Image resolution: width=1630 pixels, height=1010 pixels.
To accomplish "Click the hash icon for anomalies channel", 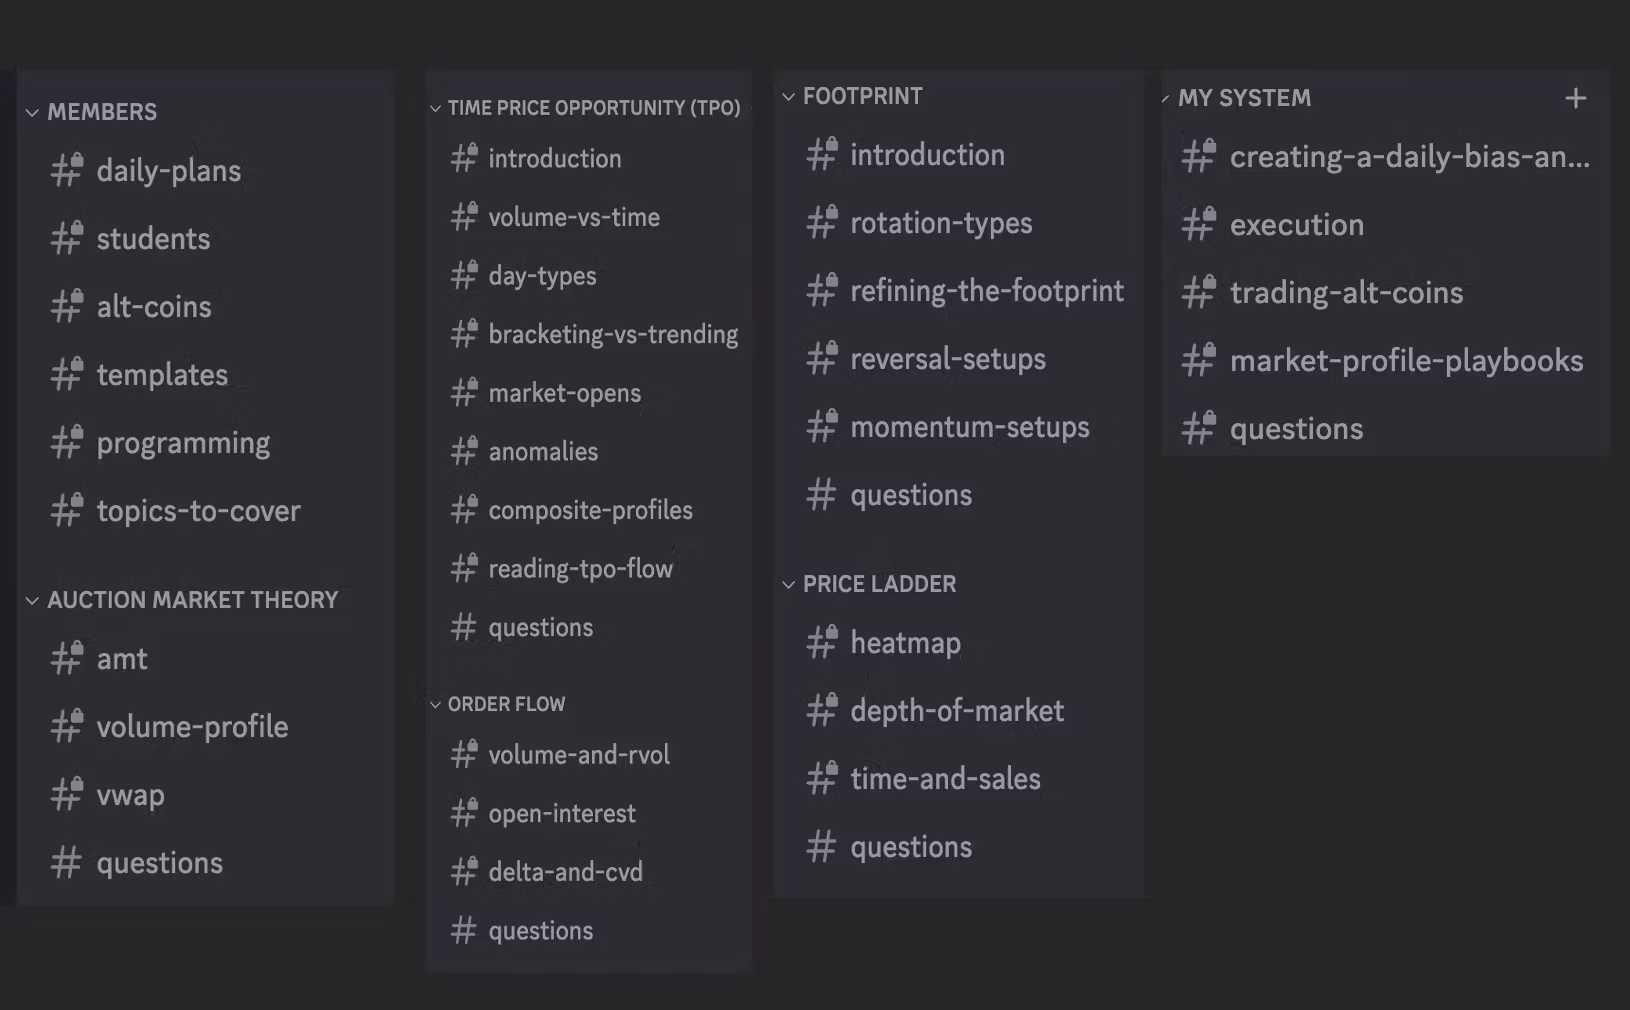I will [x=464, y=451].
